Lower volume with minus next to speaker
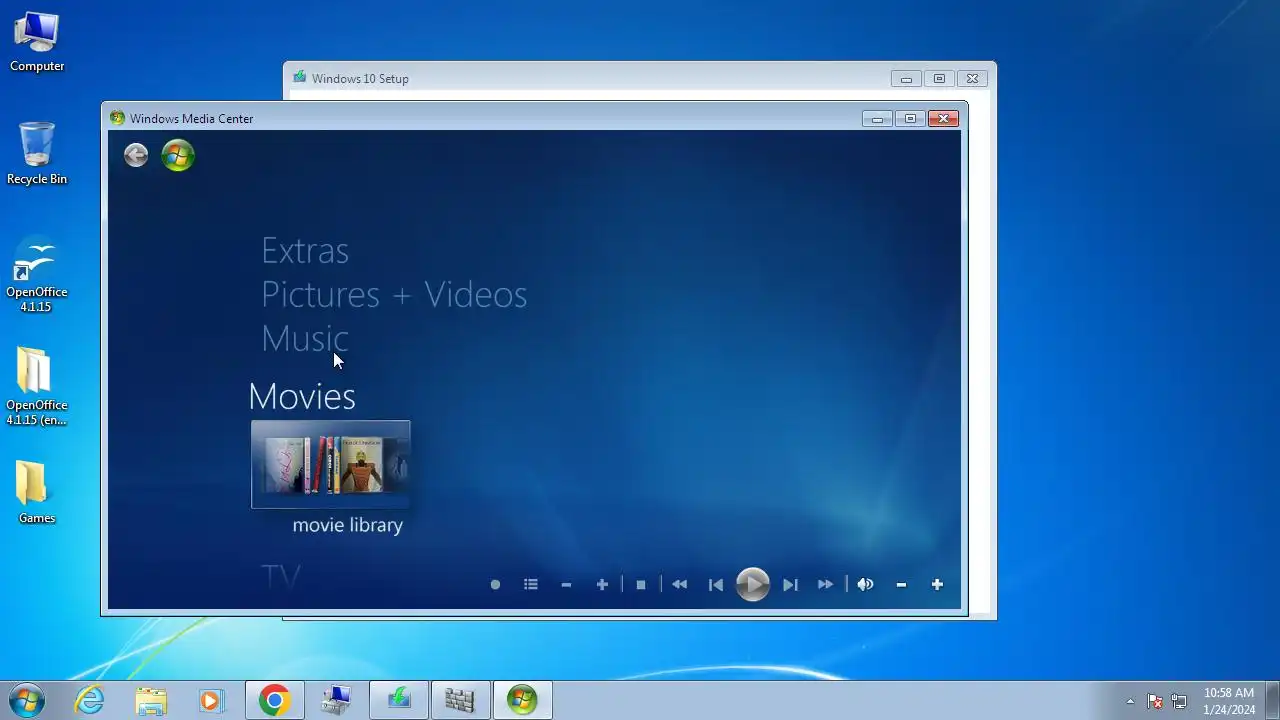 pyautogui.click(x=901, y=584)
